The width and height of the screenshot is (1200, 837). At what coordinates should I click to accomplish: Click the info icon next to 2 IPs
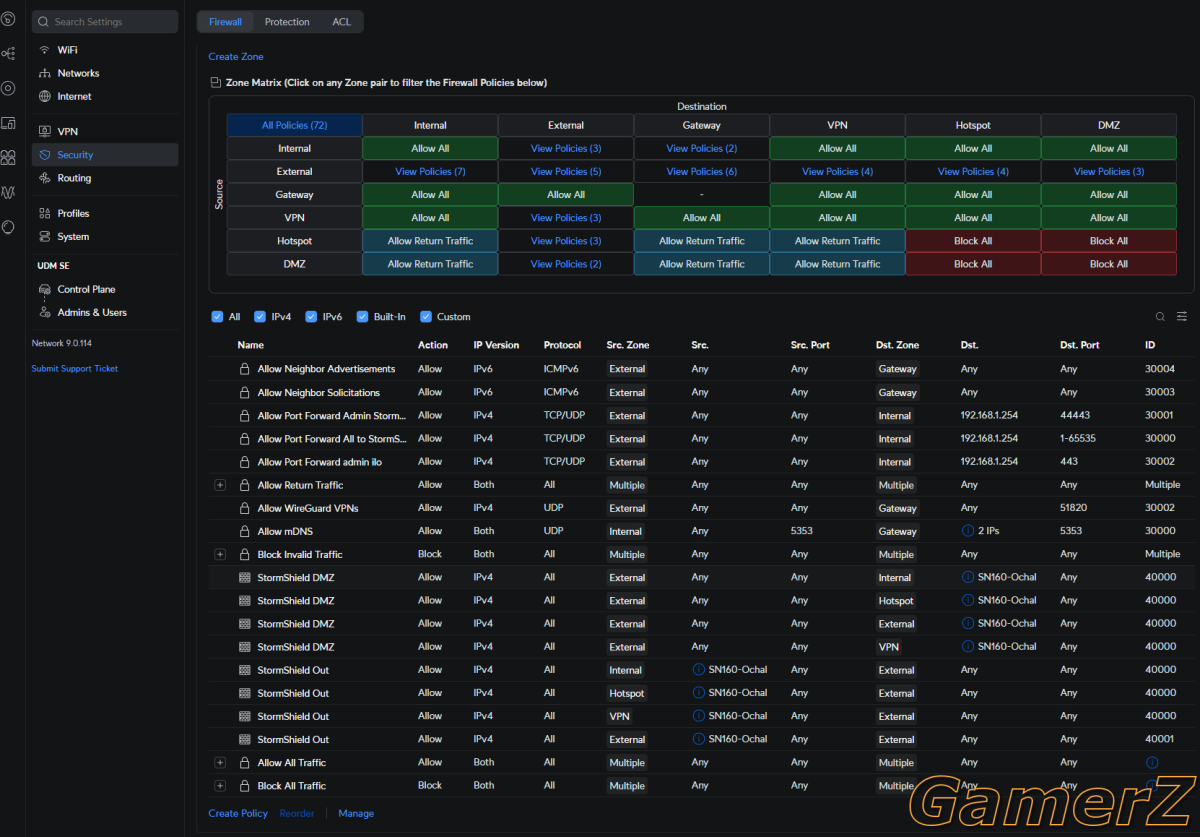[x=967, y=531]
